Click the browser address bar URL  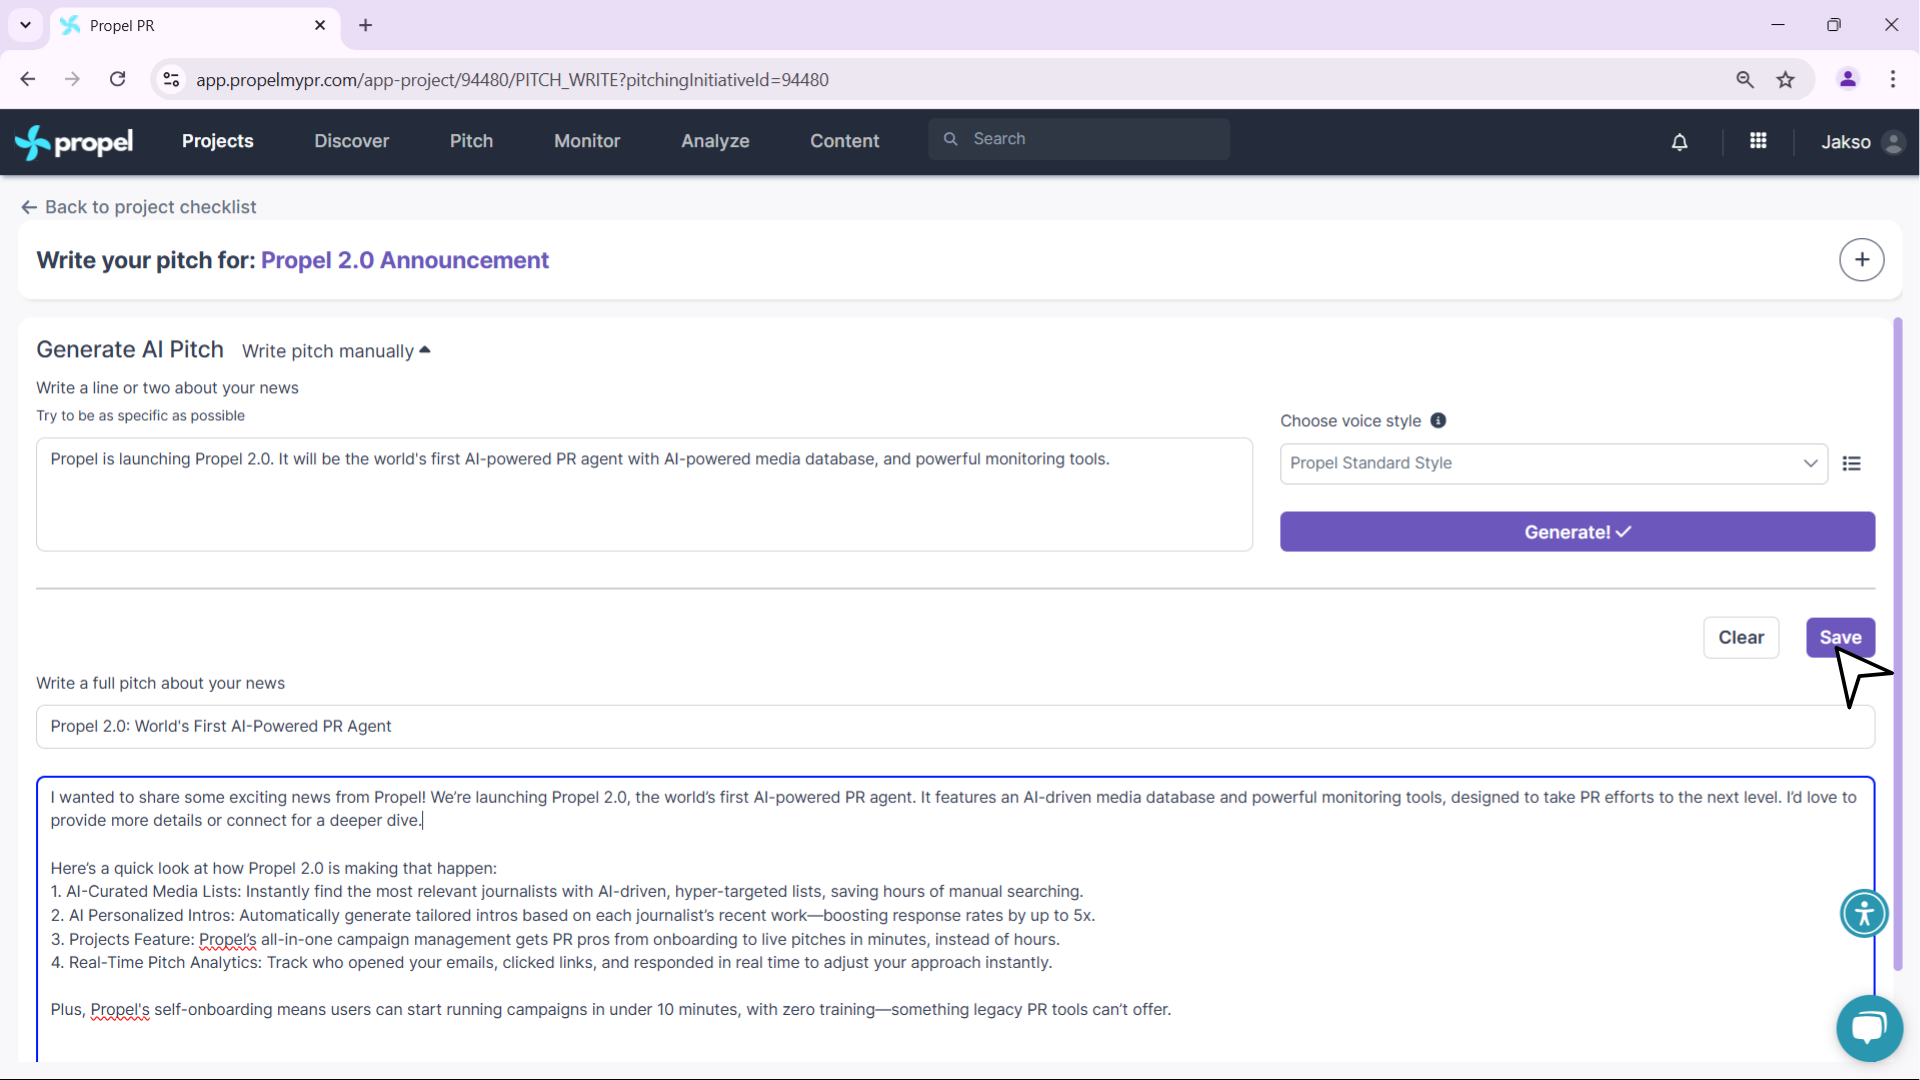[512, 80]
